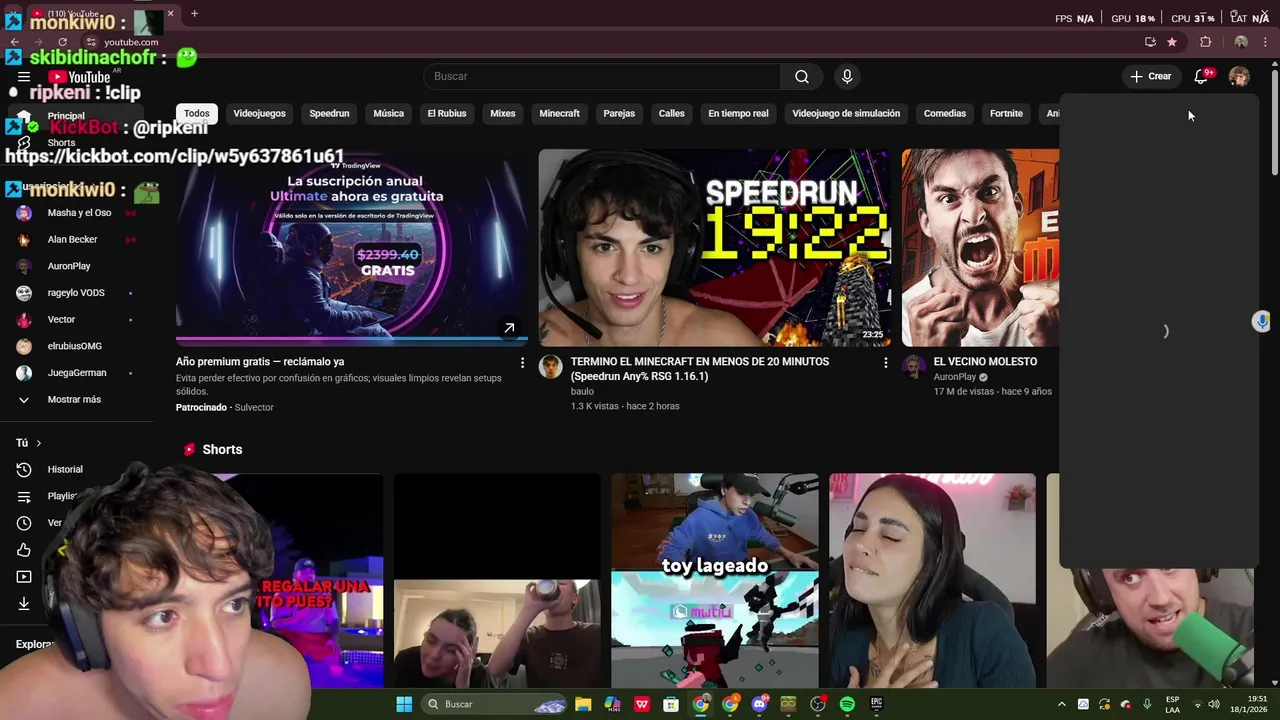
Task: Open Spotify from the taskbar
Action: [847, 704]
